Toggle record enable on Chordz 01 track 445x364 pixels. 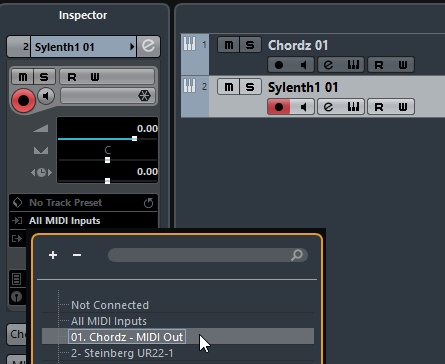pyautogui.click(x=279, y=65)
